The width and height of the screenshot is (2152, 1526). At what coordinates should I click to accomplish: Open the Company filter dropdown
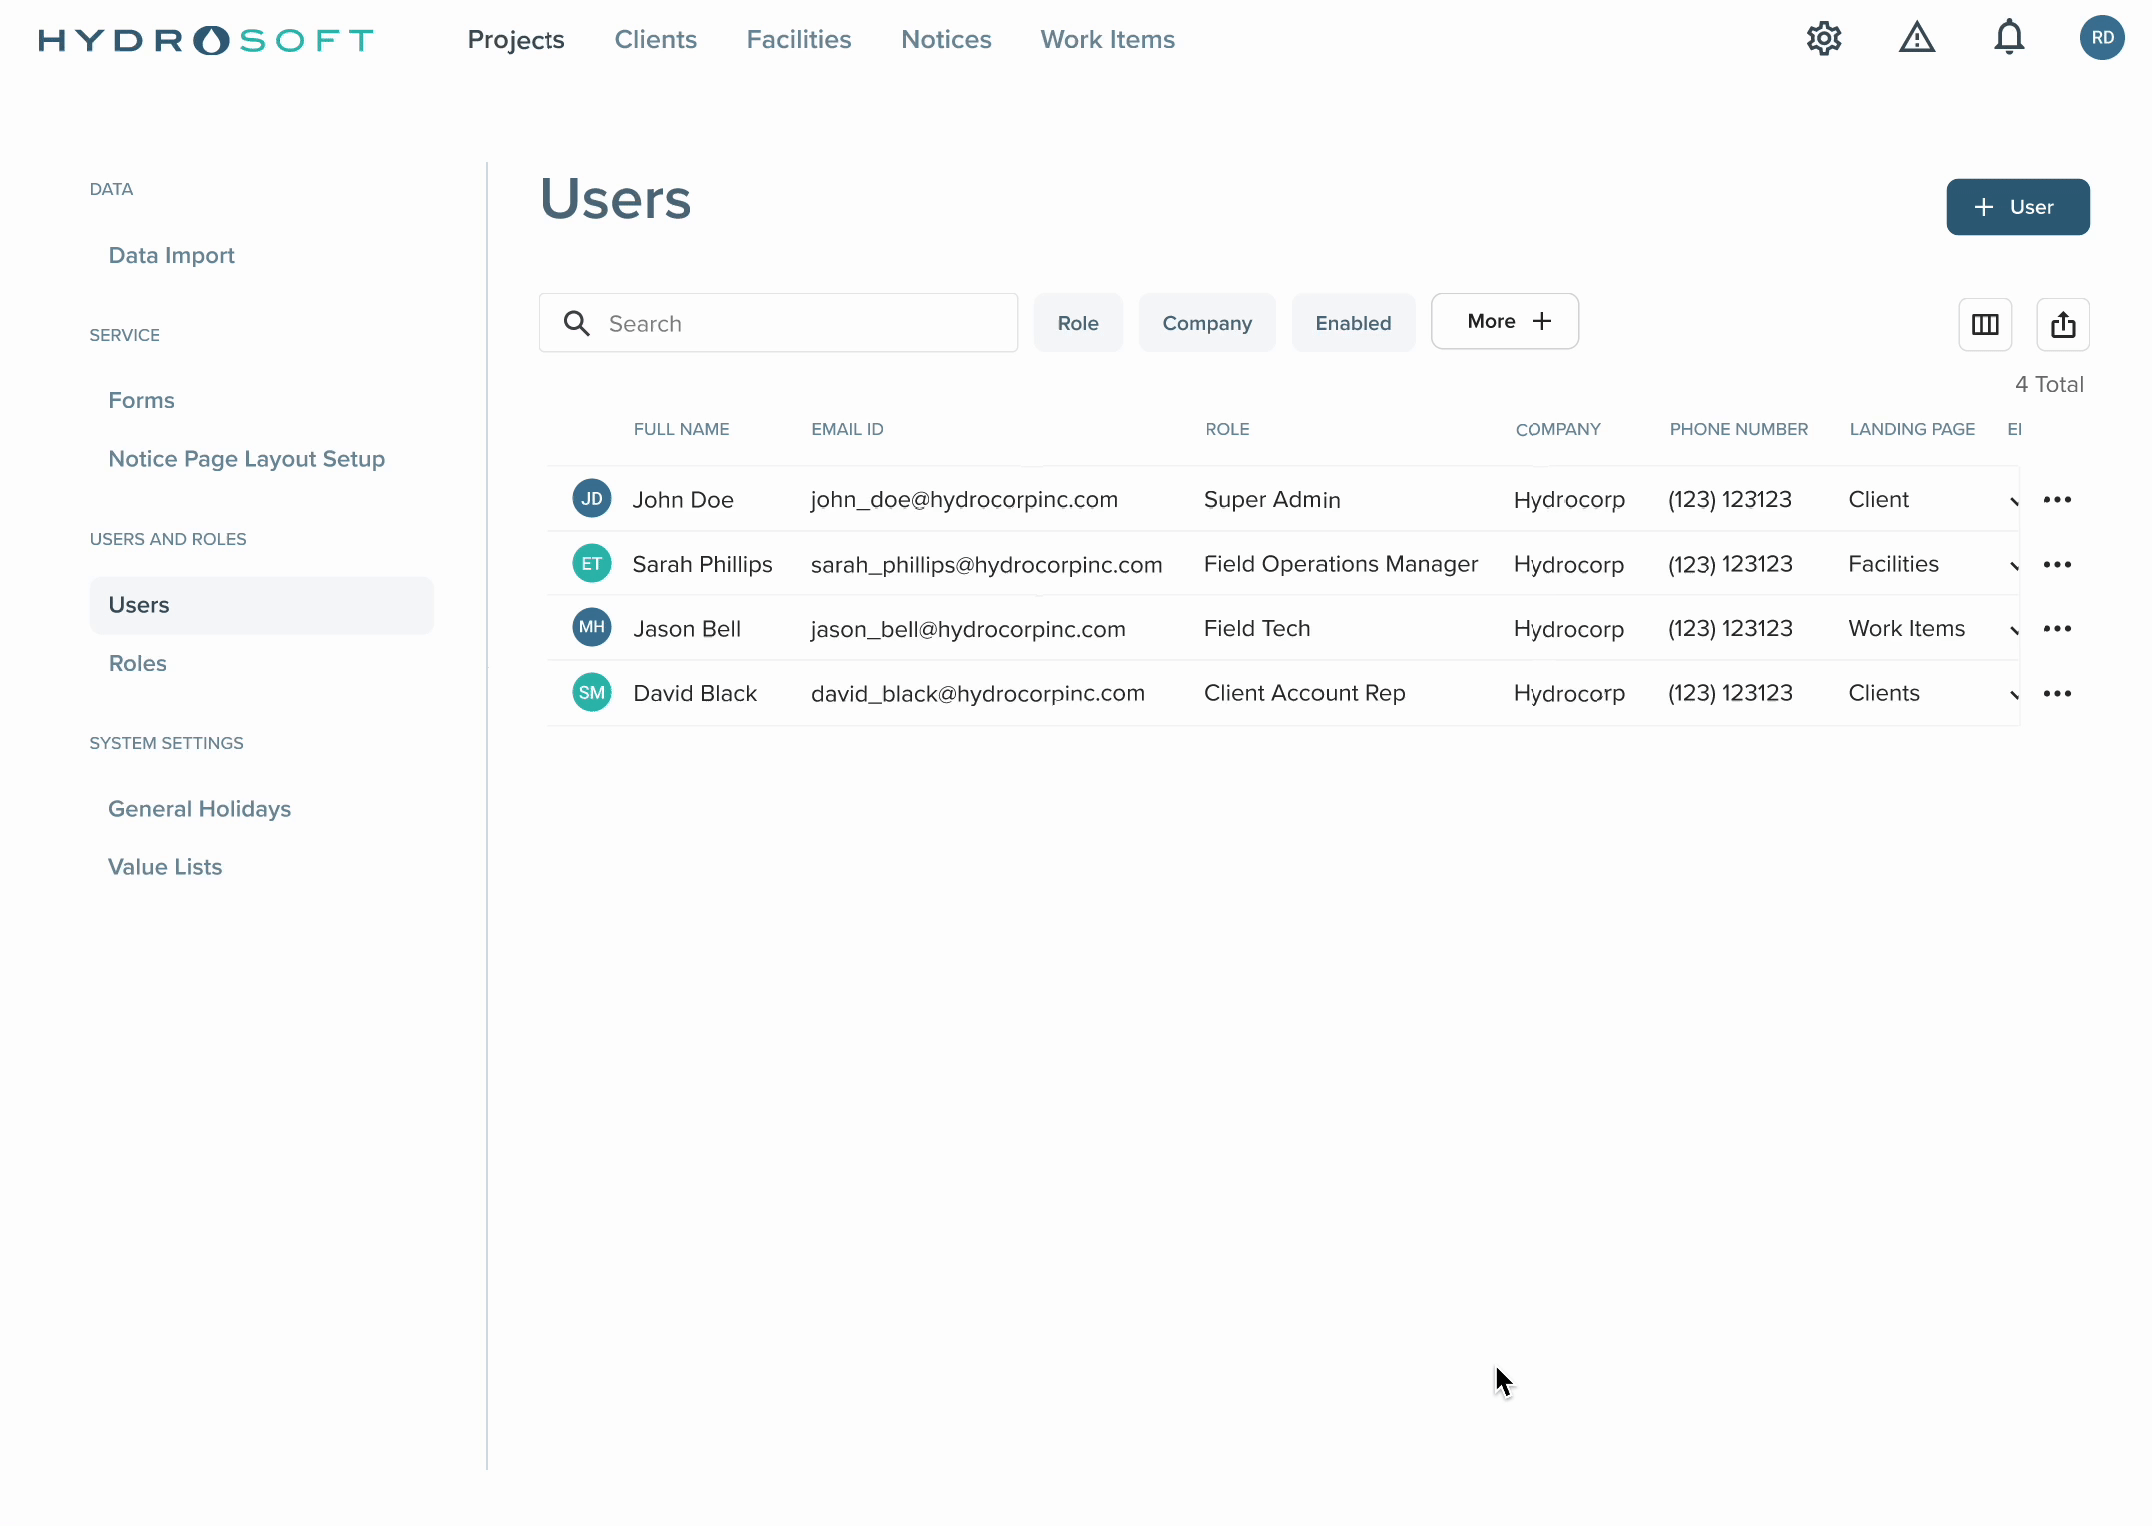tap(1206, 323)
